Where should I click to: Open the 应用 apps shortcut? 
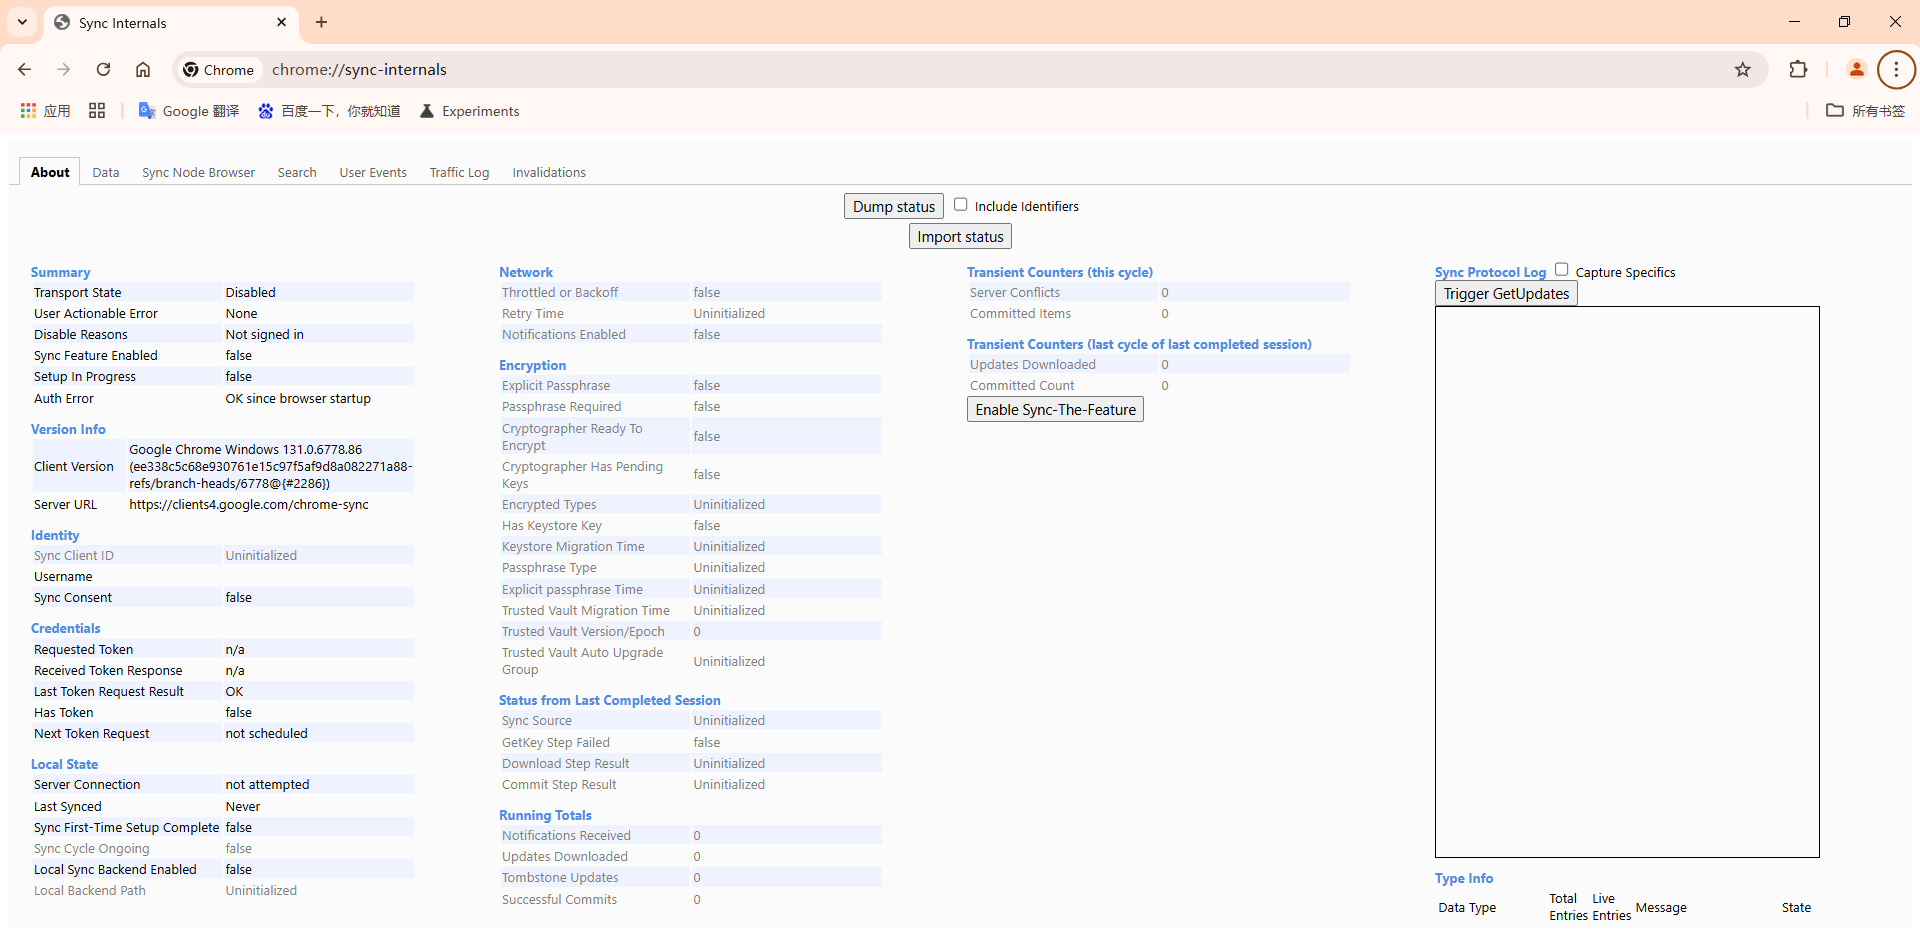click(45, 111)
